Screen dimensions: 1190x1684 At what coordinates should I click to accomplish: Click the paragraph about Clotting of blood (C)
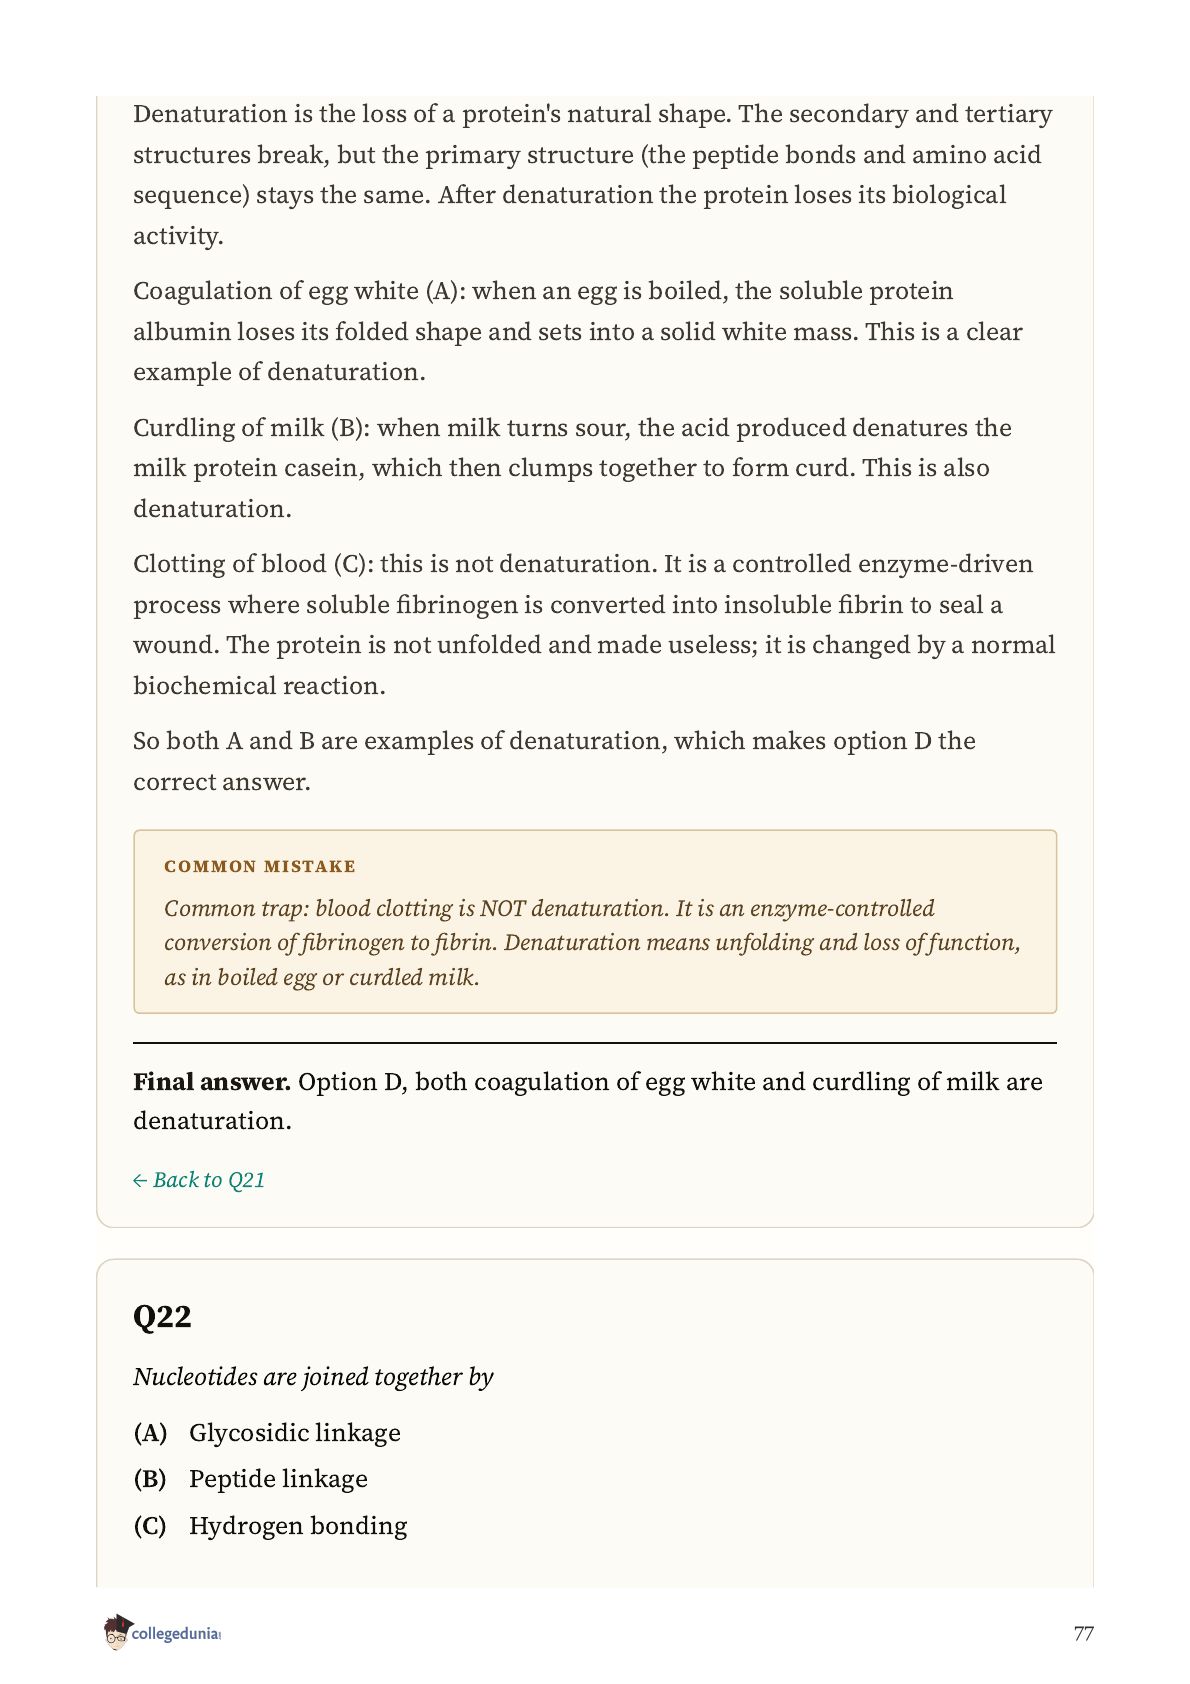coord(594,625)
